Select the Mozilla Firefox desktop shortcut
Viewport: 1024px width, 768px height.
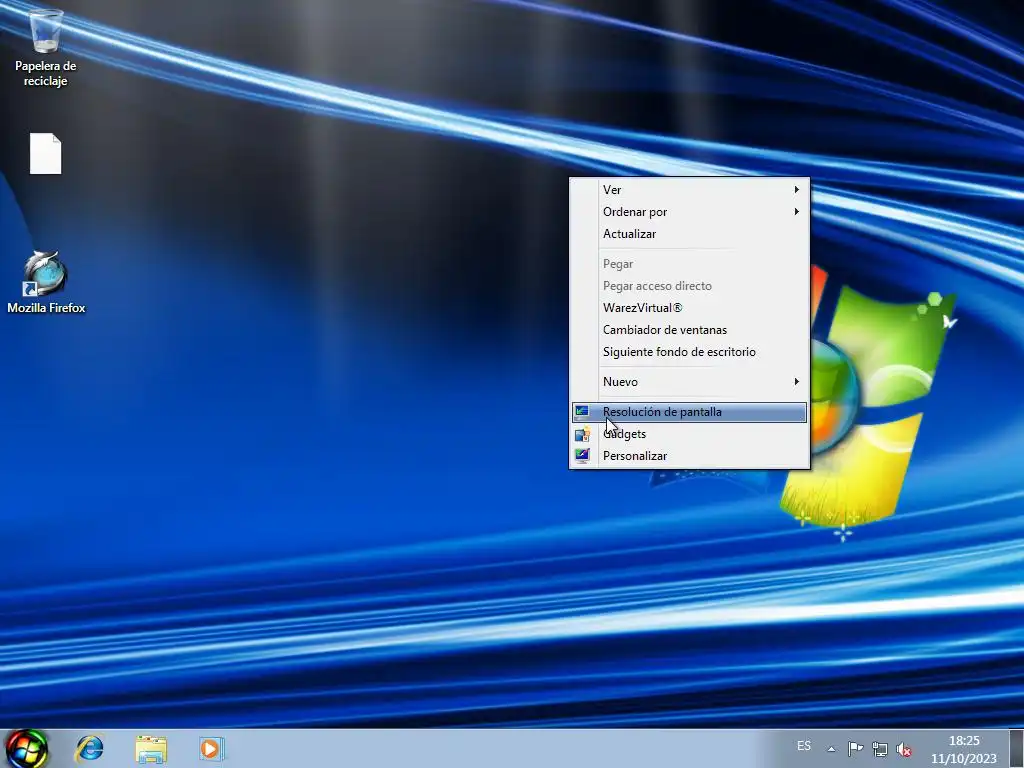(x=46, y=282)
